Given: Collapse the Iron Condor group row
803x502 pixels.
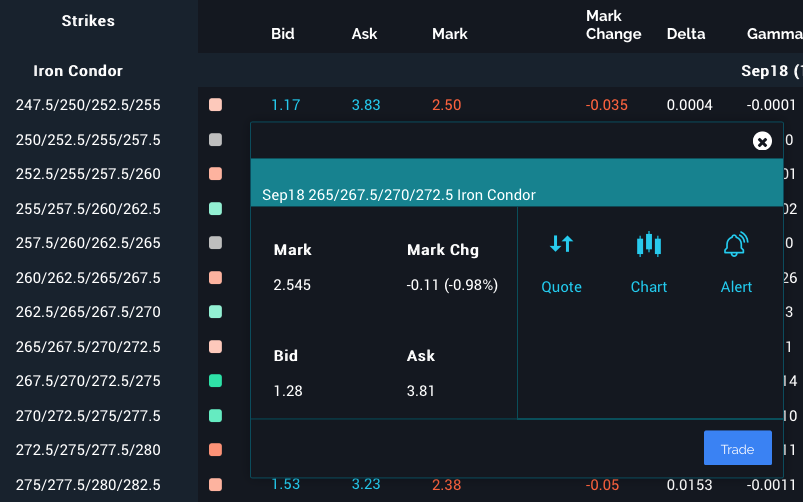Looking at the screenshot, I should point(78,71).
